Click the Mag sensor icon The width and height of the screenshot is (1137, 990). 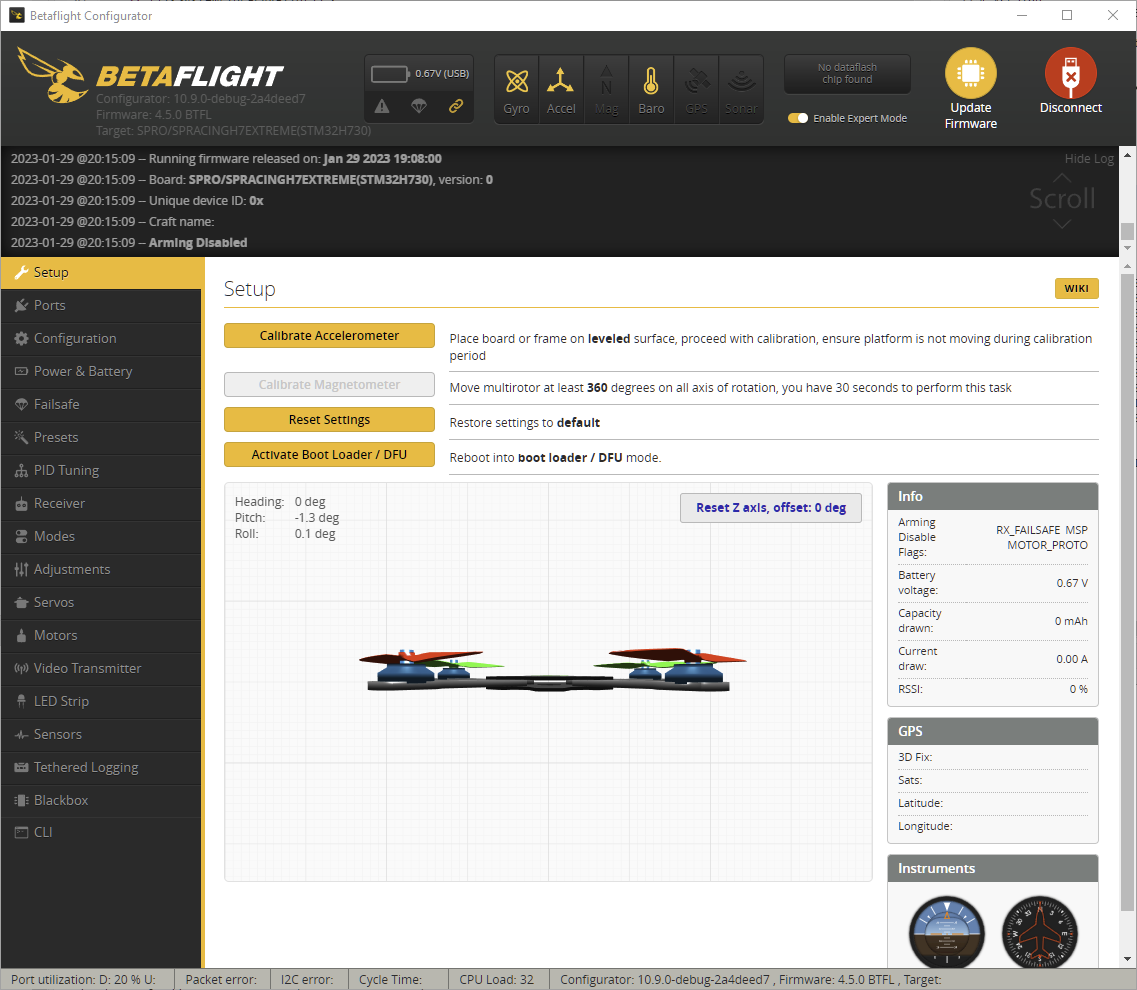tap(606, 81)
